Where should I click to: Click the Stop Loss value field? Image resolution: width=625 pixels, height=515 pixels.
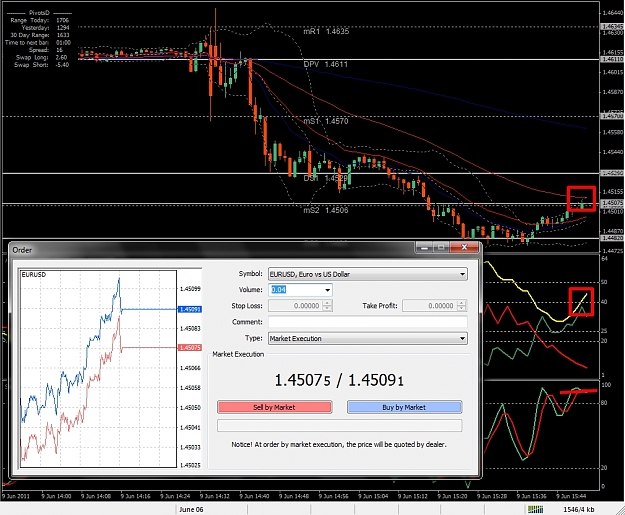pos(297,306)
